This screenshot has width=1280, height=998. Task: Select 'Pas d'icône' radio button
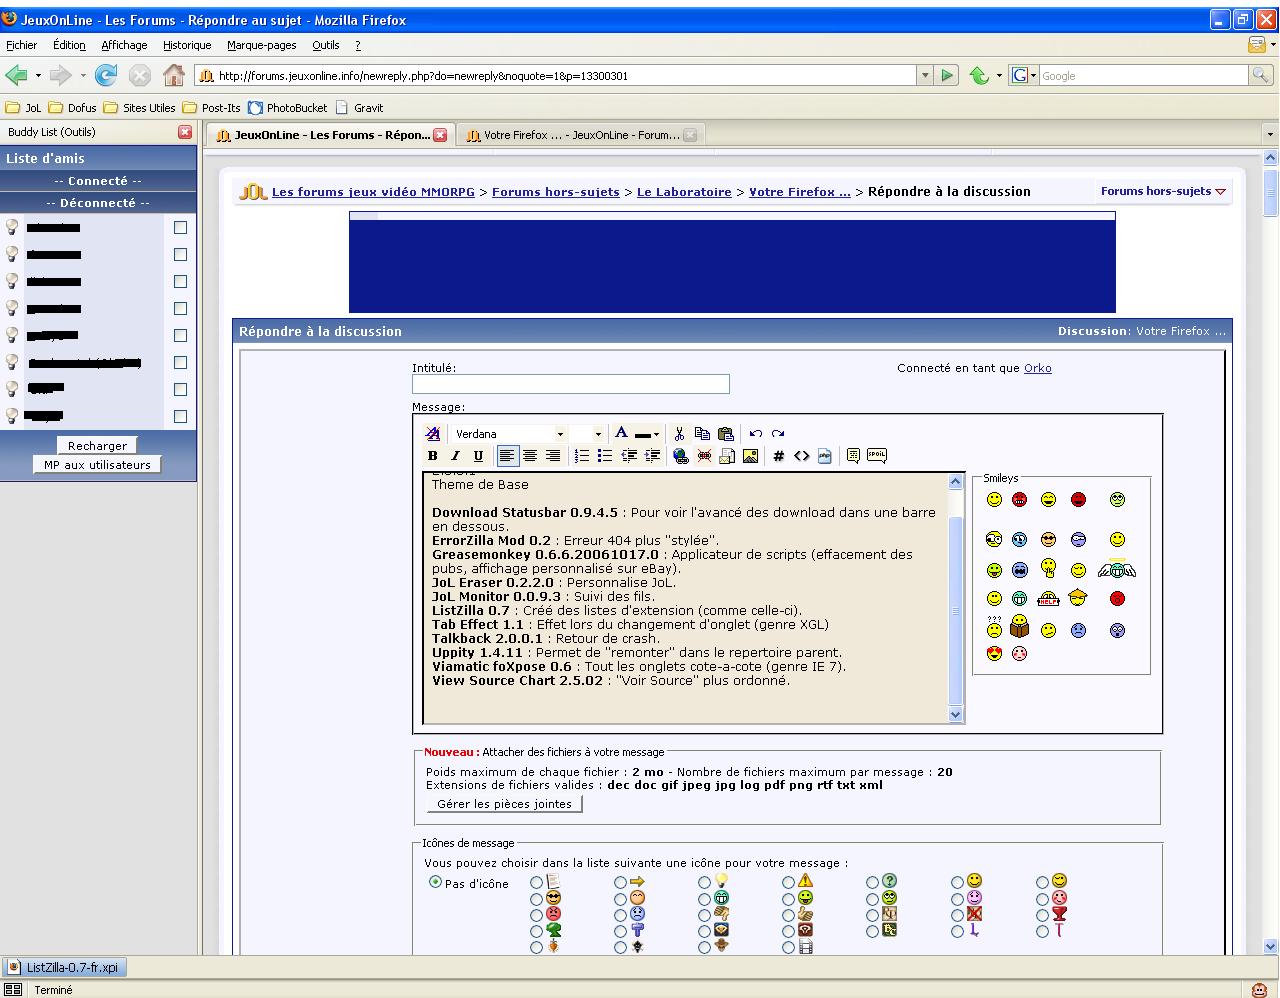pos(435,882)
